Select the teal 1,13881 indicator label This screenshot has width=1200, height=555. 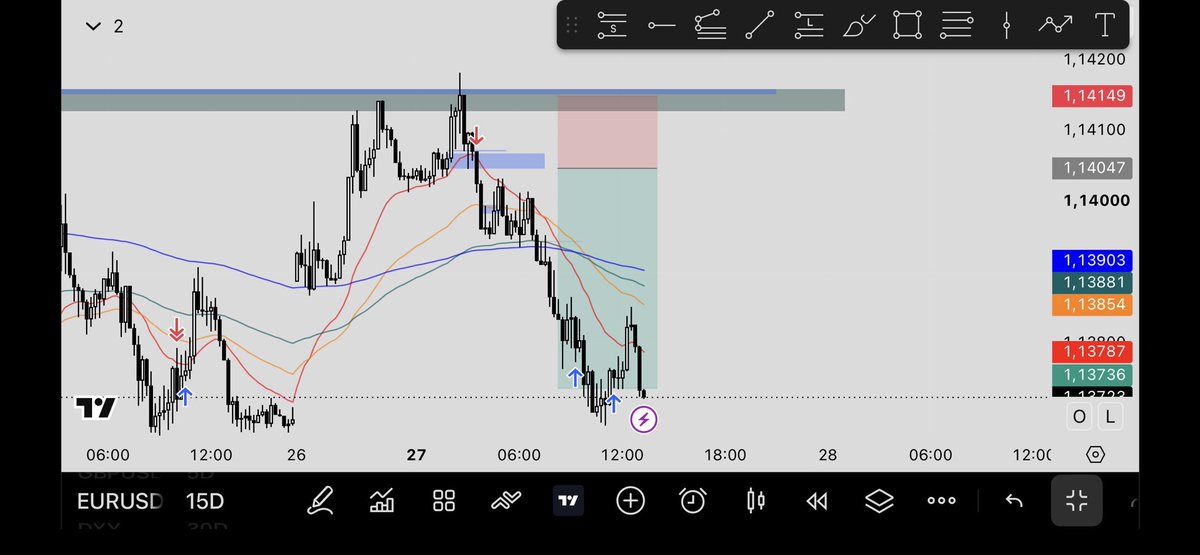click(x=1092, y=283)
